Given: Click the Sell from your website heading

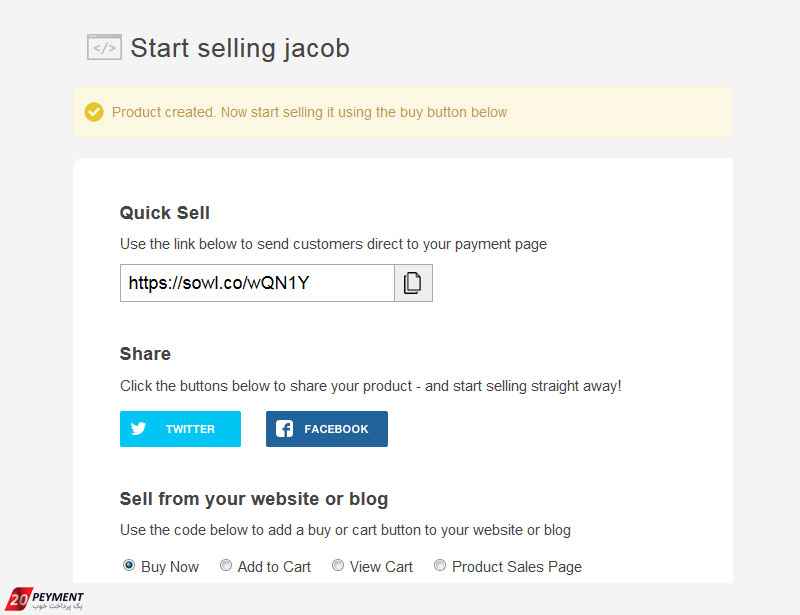Looking at the screenshot, I should point(254,499).
